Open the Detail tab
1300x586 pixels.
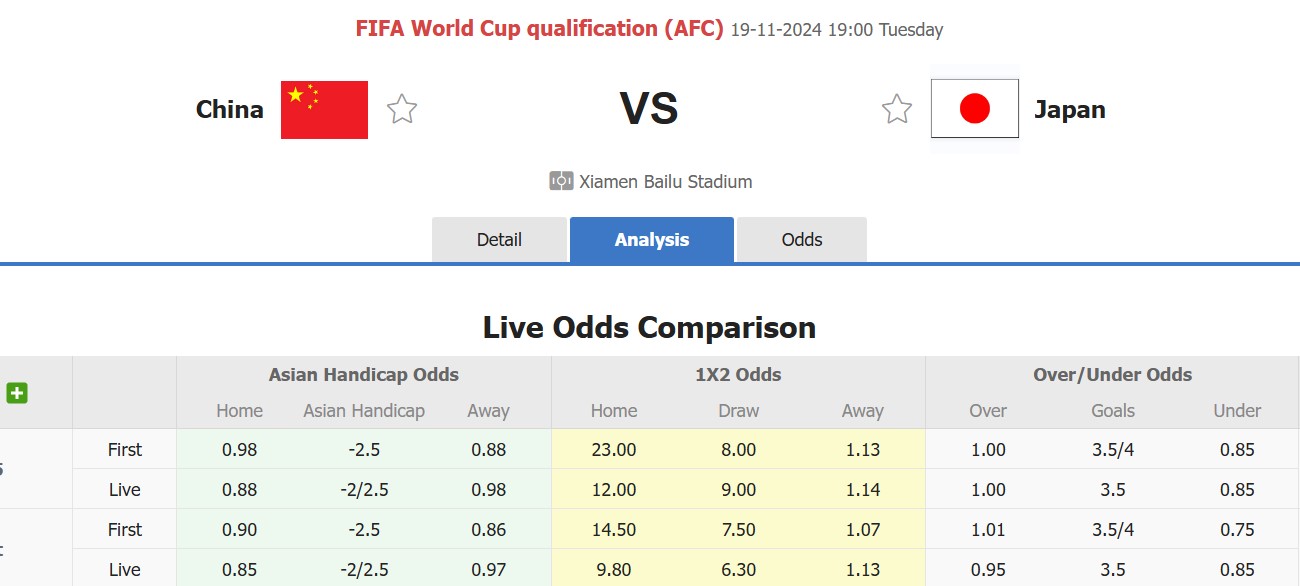[x=499, y=240]
